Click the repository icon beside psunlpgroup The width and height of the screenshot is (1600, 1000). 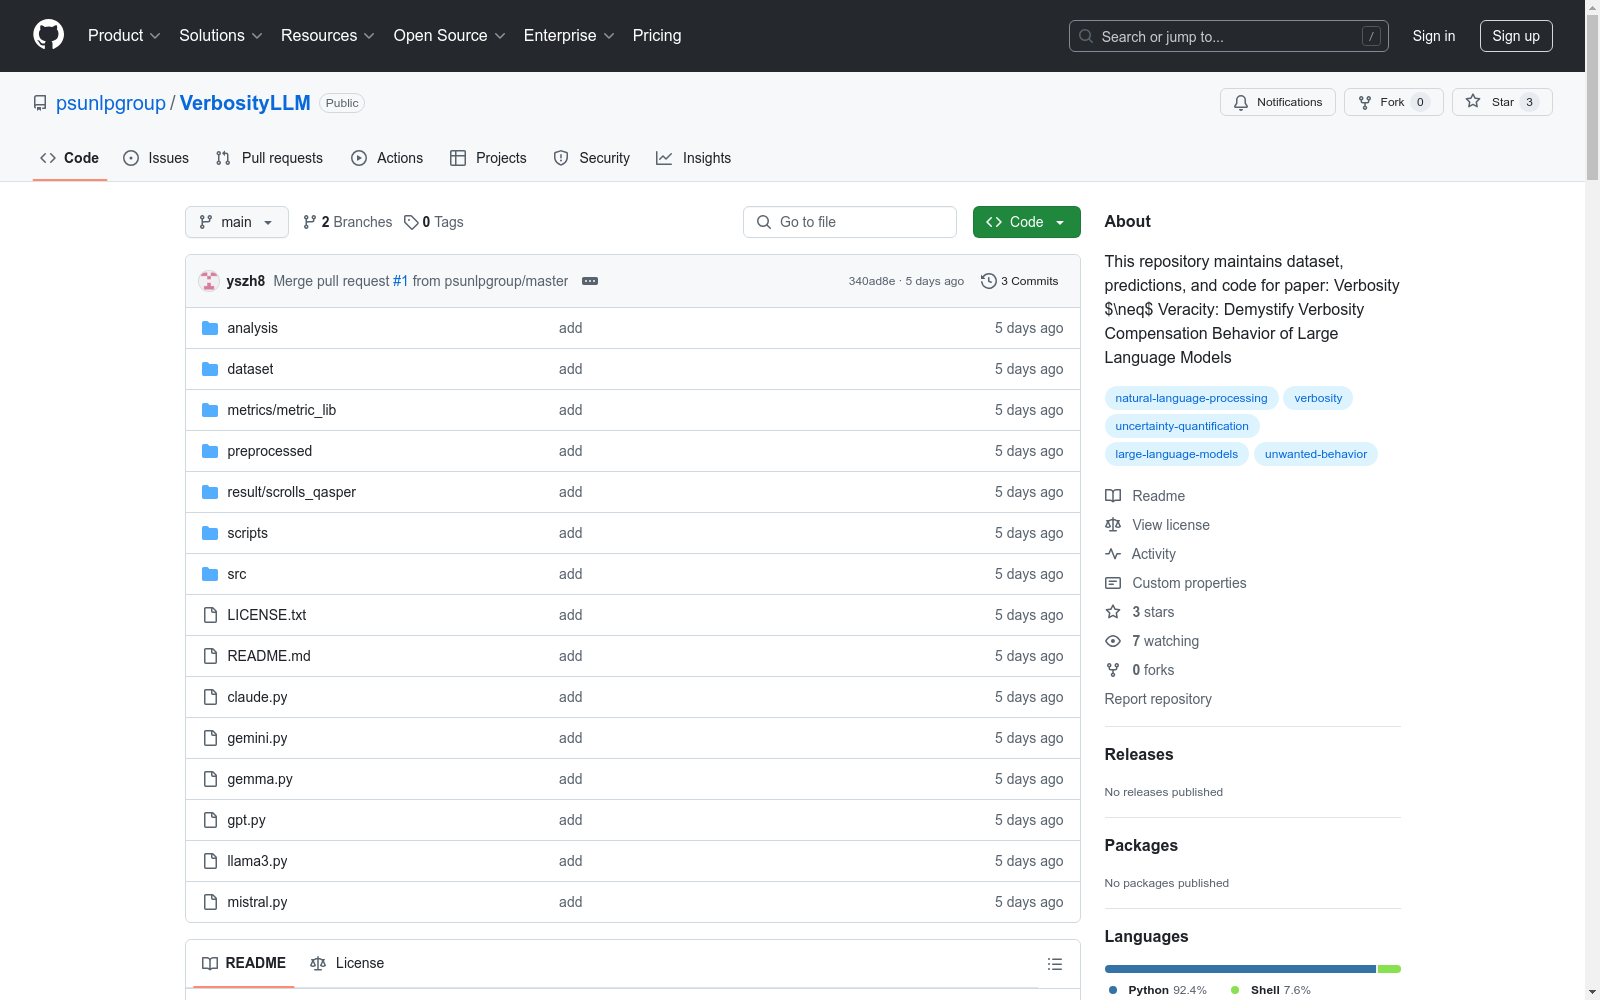point(40,103)
